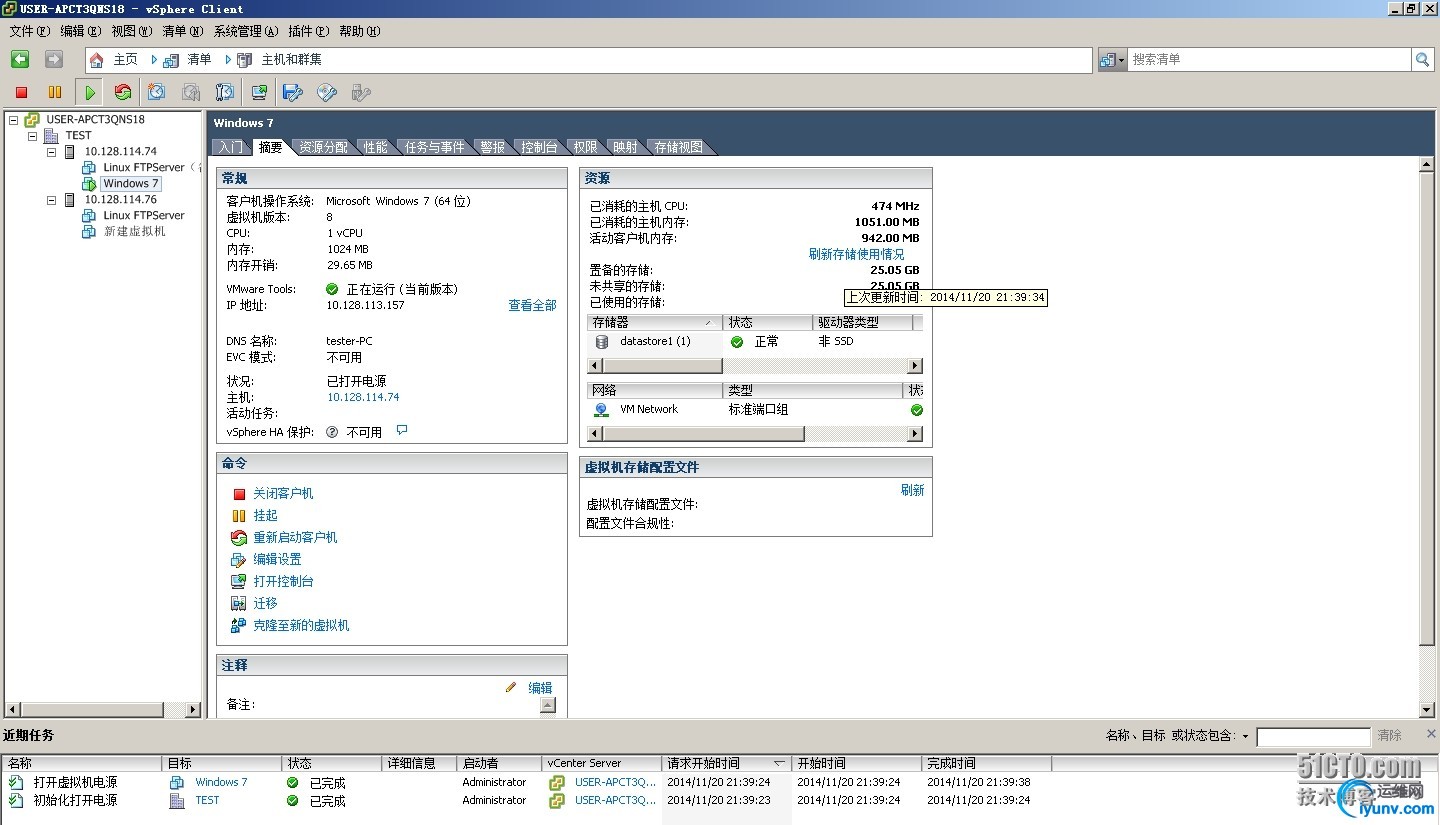
Task: Switch to the 入门 tab
Action: pos(231,148)
